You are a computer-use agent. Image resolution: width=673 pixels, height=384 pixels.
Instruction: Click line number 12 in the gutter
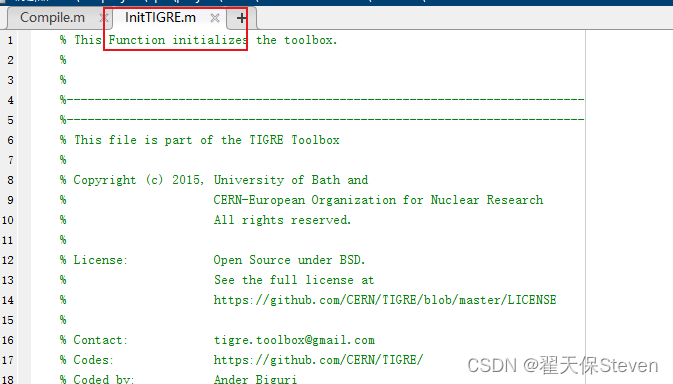[x=8, y=260]
